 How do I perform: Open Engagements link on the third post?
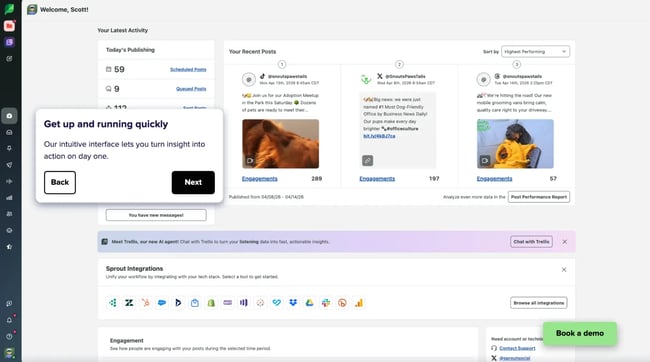tap(495, 179)
